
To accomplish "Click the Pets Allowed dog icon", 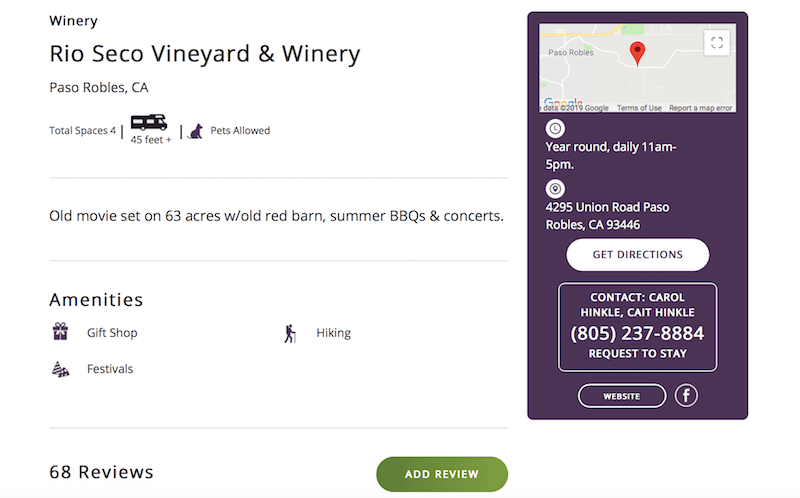I will click(x=196, y=132).
